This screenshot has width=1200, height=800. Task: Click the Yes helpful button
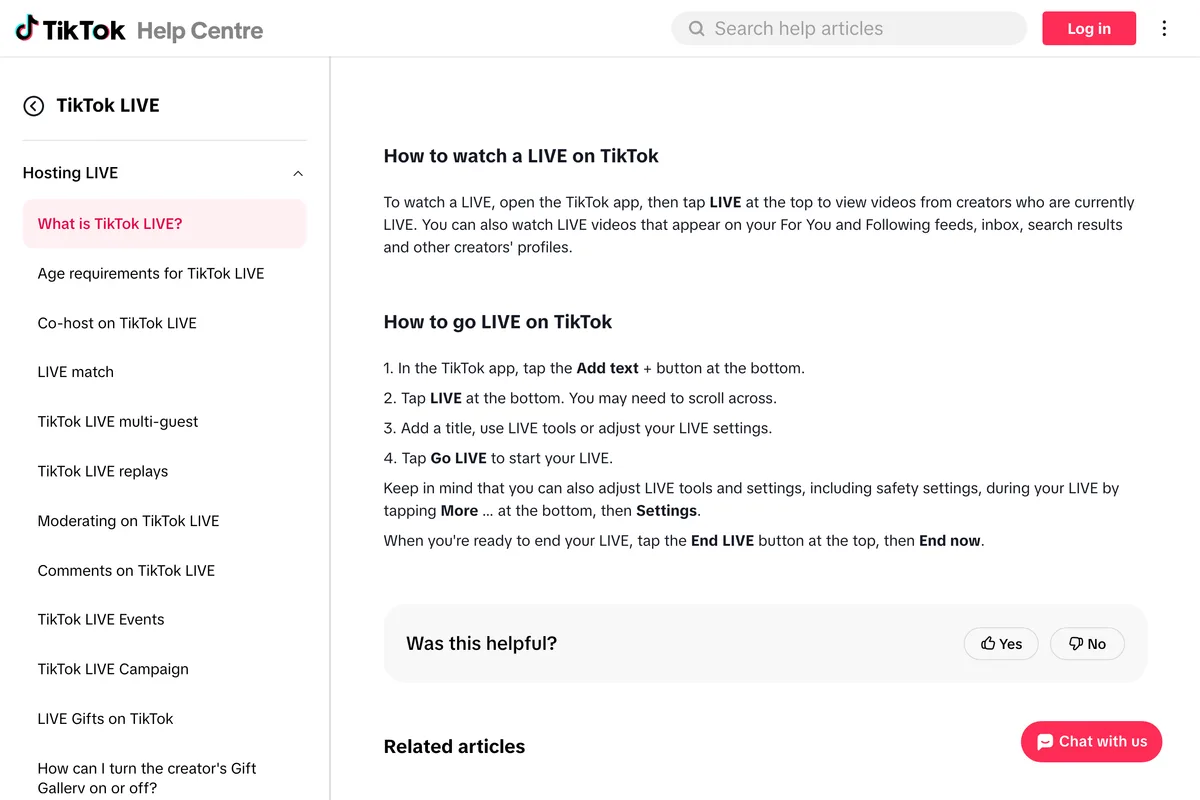pyautogui.click(x=1001, y=644)
